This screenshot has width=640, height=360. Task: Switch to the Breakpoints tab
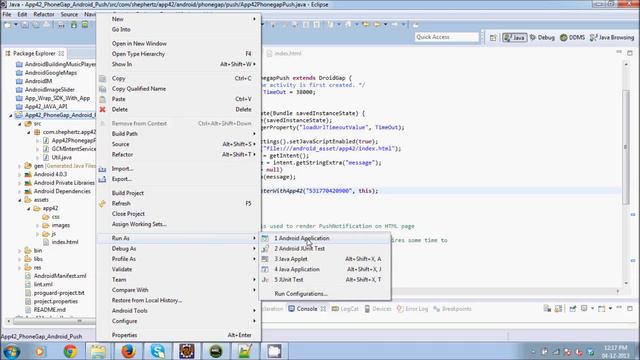(x=452, y=309)
